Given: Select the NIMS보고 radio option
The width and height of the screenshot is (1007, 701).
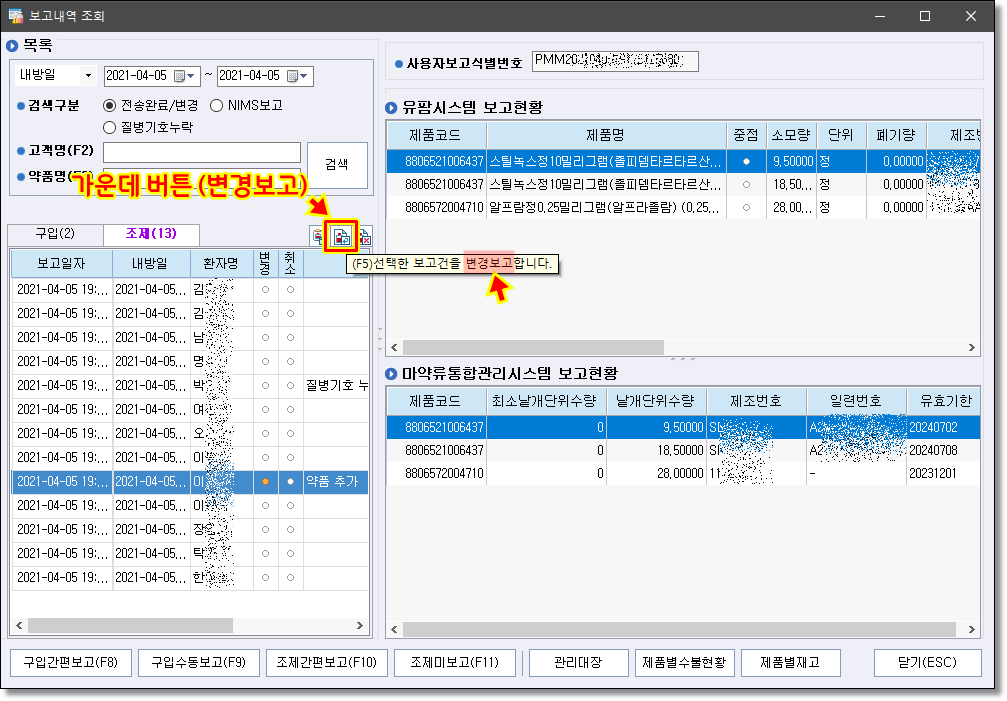Looking at the screenshot, I should click(x=217, y=105).
